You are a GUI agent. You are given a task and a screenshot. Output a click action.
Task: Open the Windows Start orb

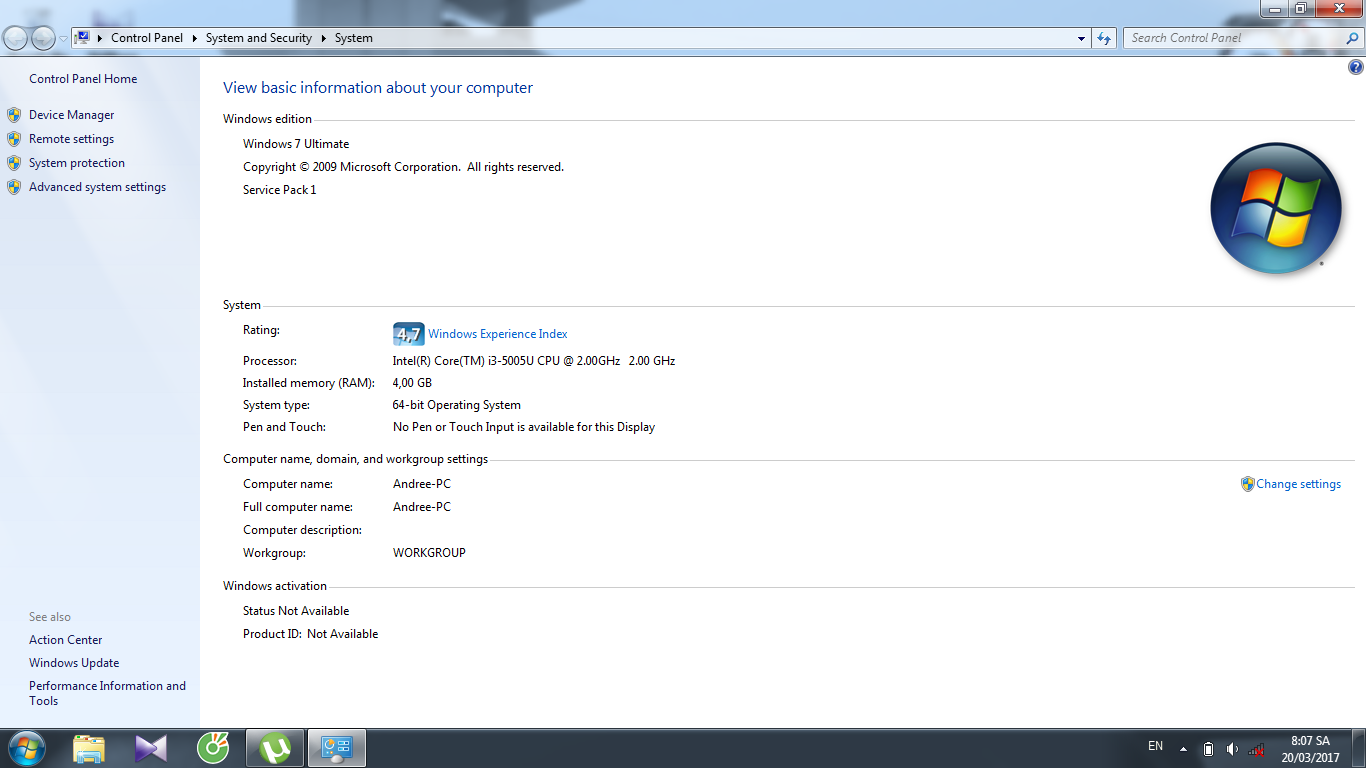(x=26, y=748)
